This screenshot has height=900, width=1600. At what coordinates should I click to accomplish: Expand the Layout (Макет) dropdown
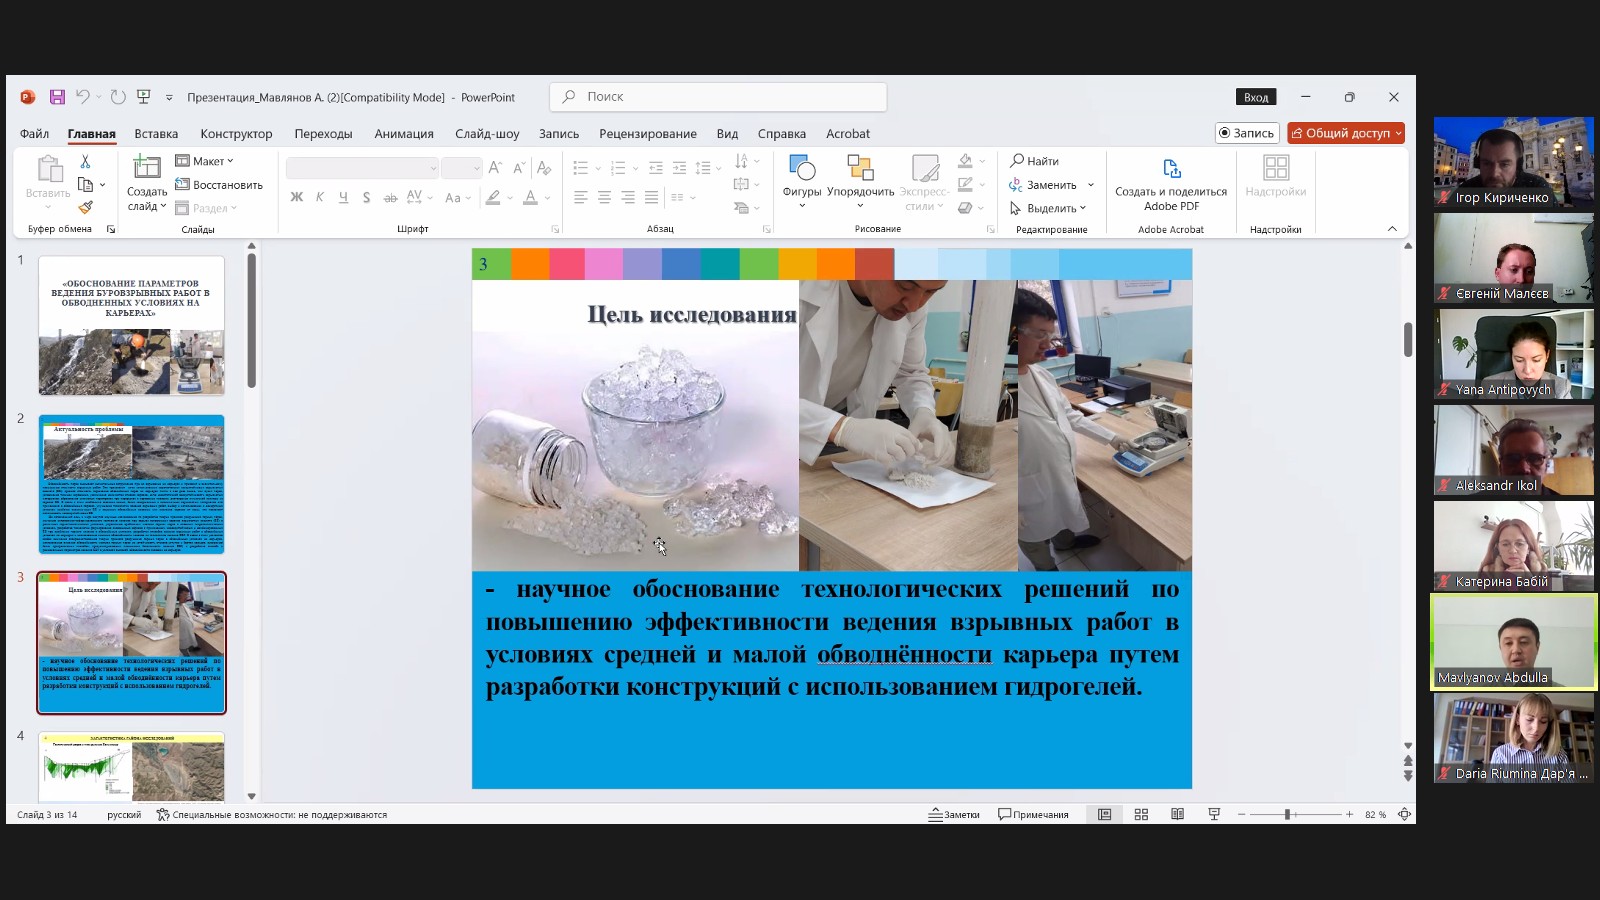tap(205, 161)
